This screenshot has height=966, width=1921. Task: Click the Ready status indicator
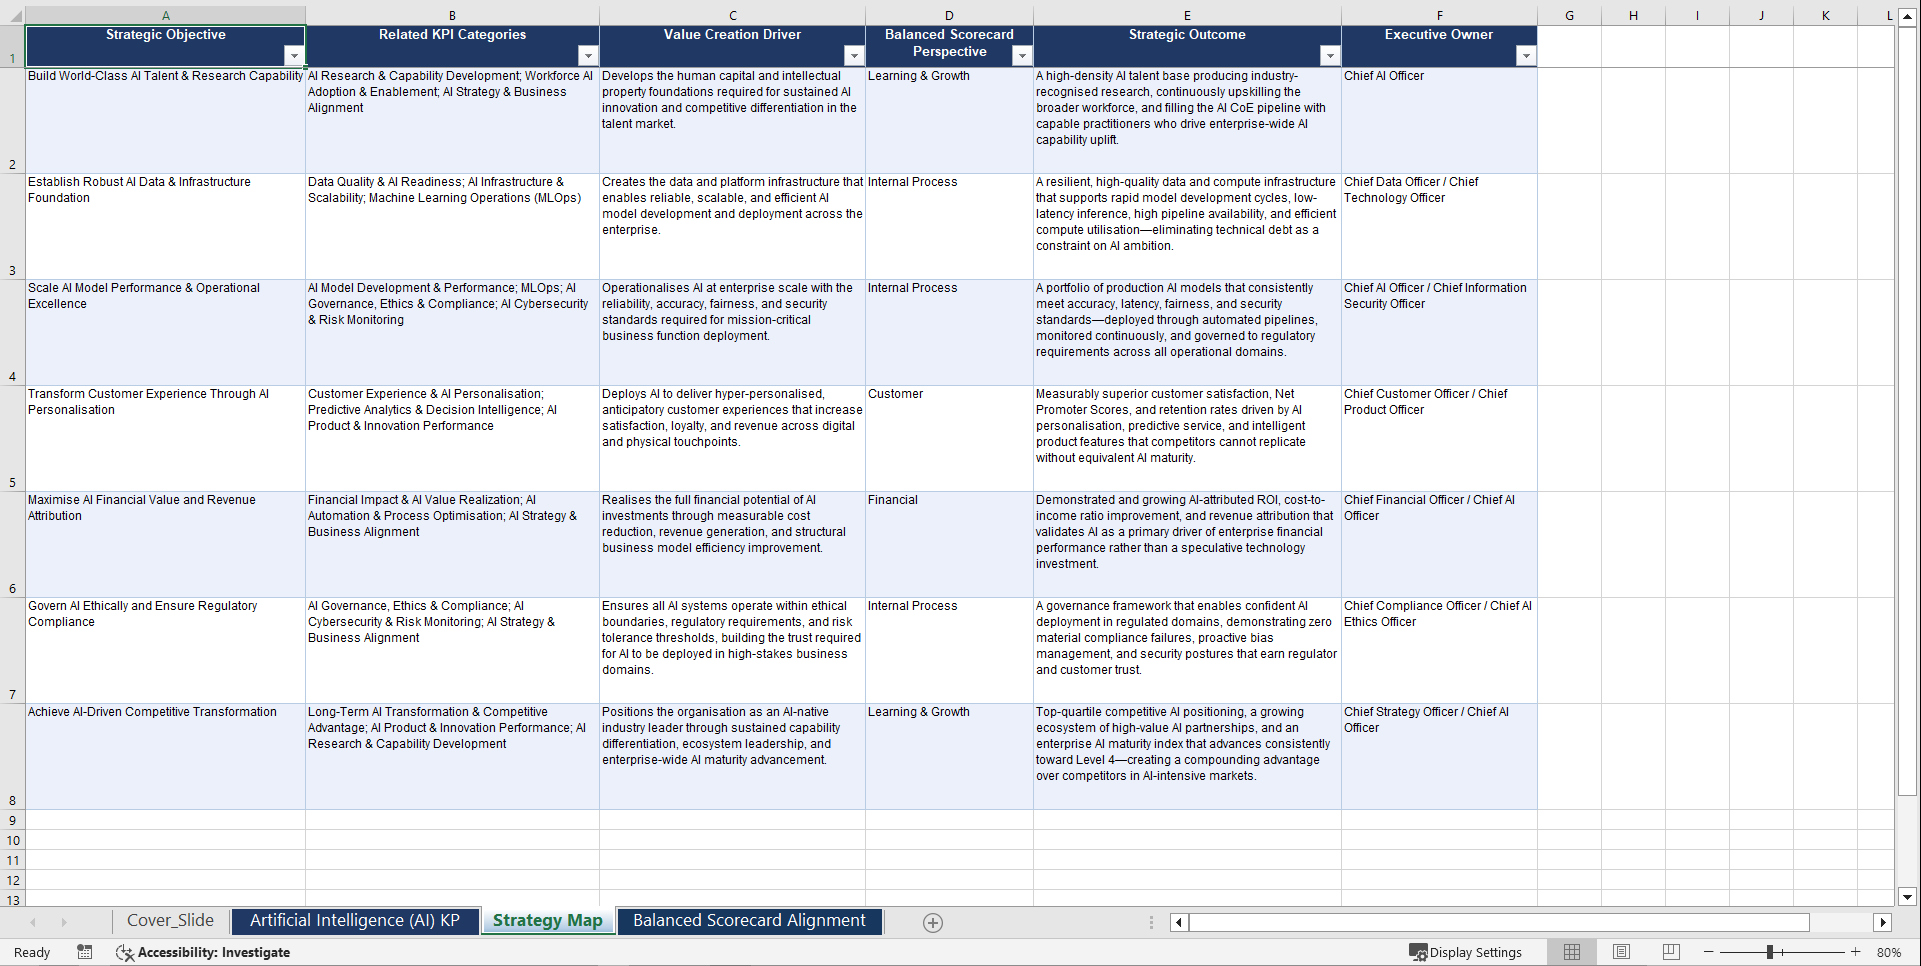(32, 952)
